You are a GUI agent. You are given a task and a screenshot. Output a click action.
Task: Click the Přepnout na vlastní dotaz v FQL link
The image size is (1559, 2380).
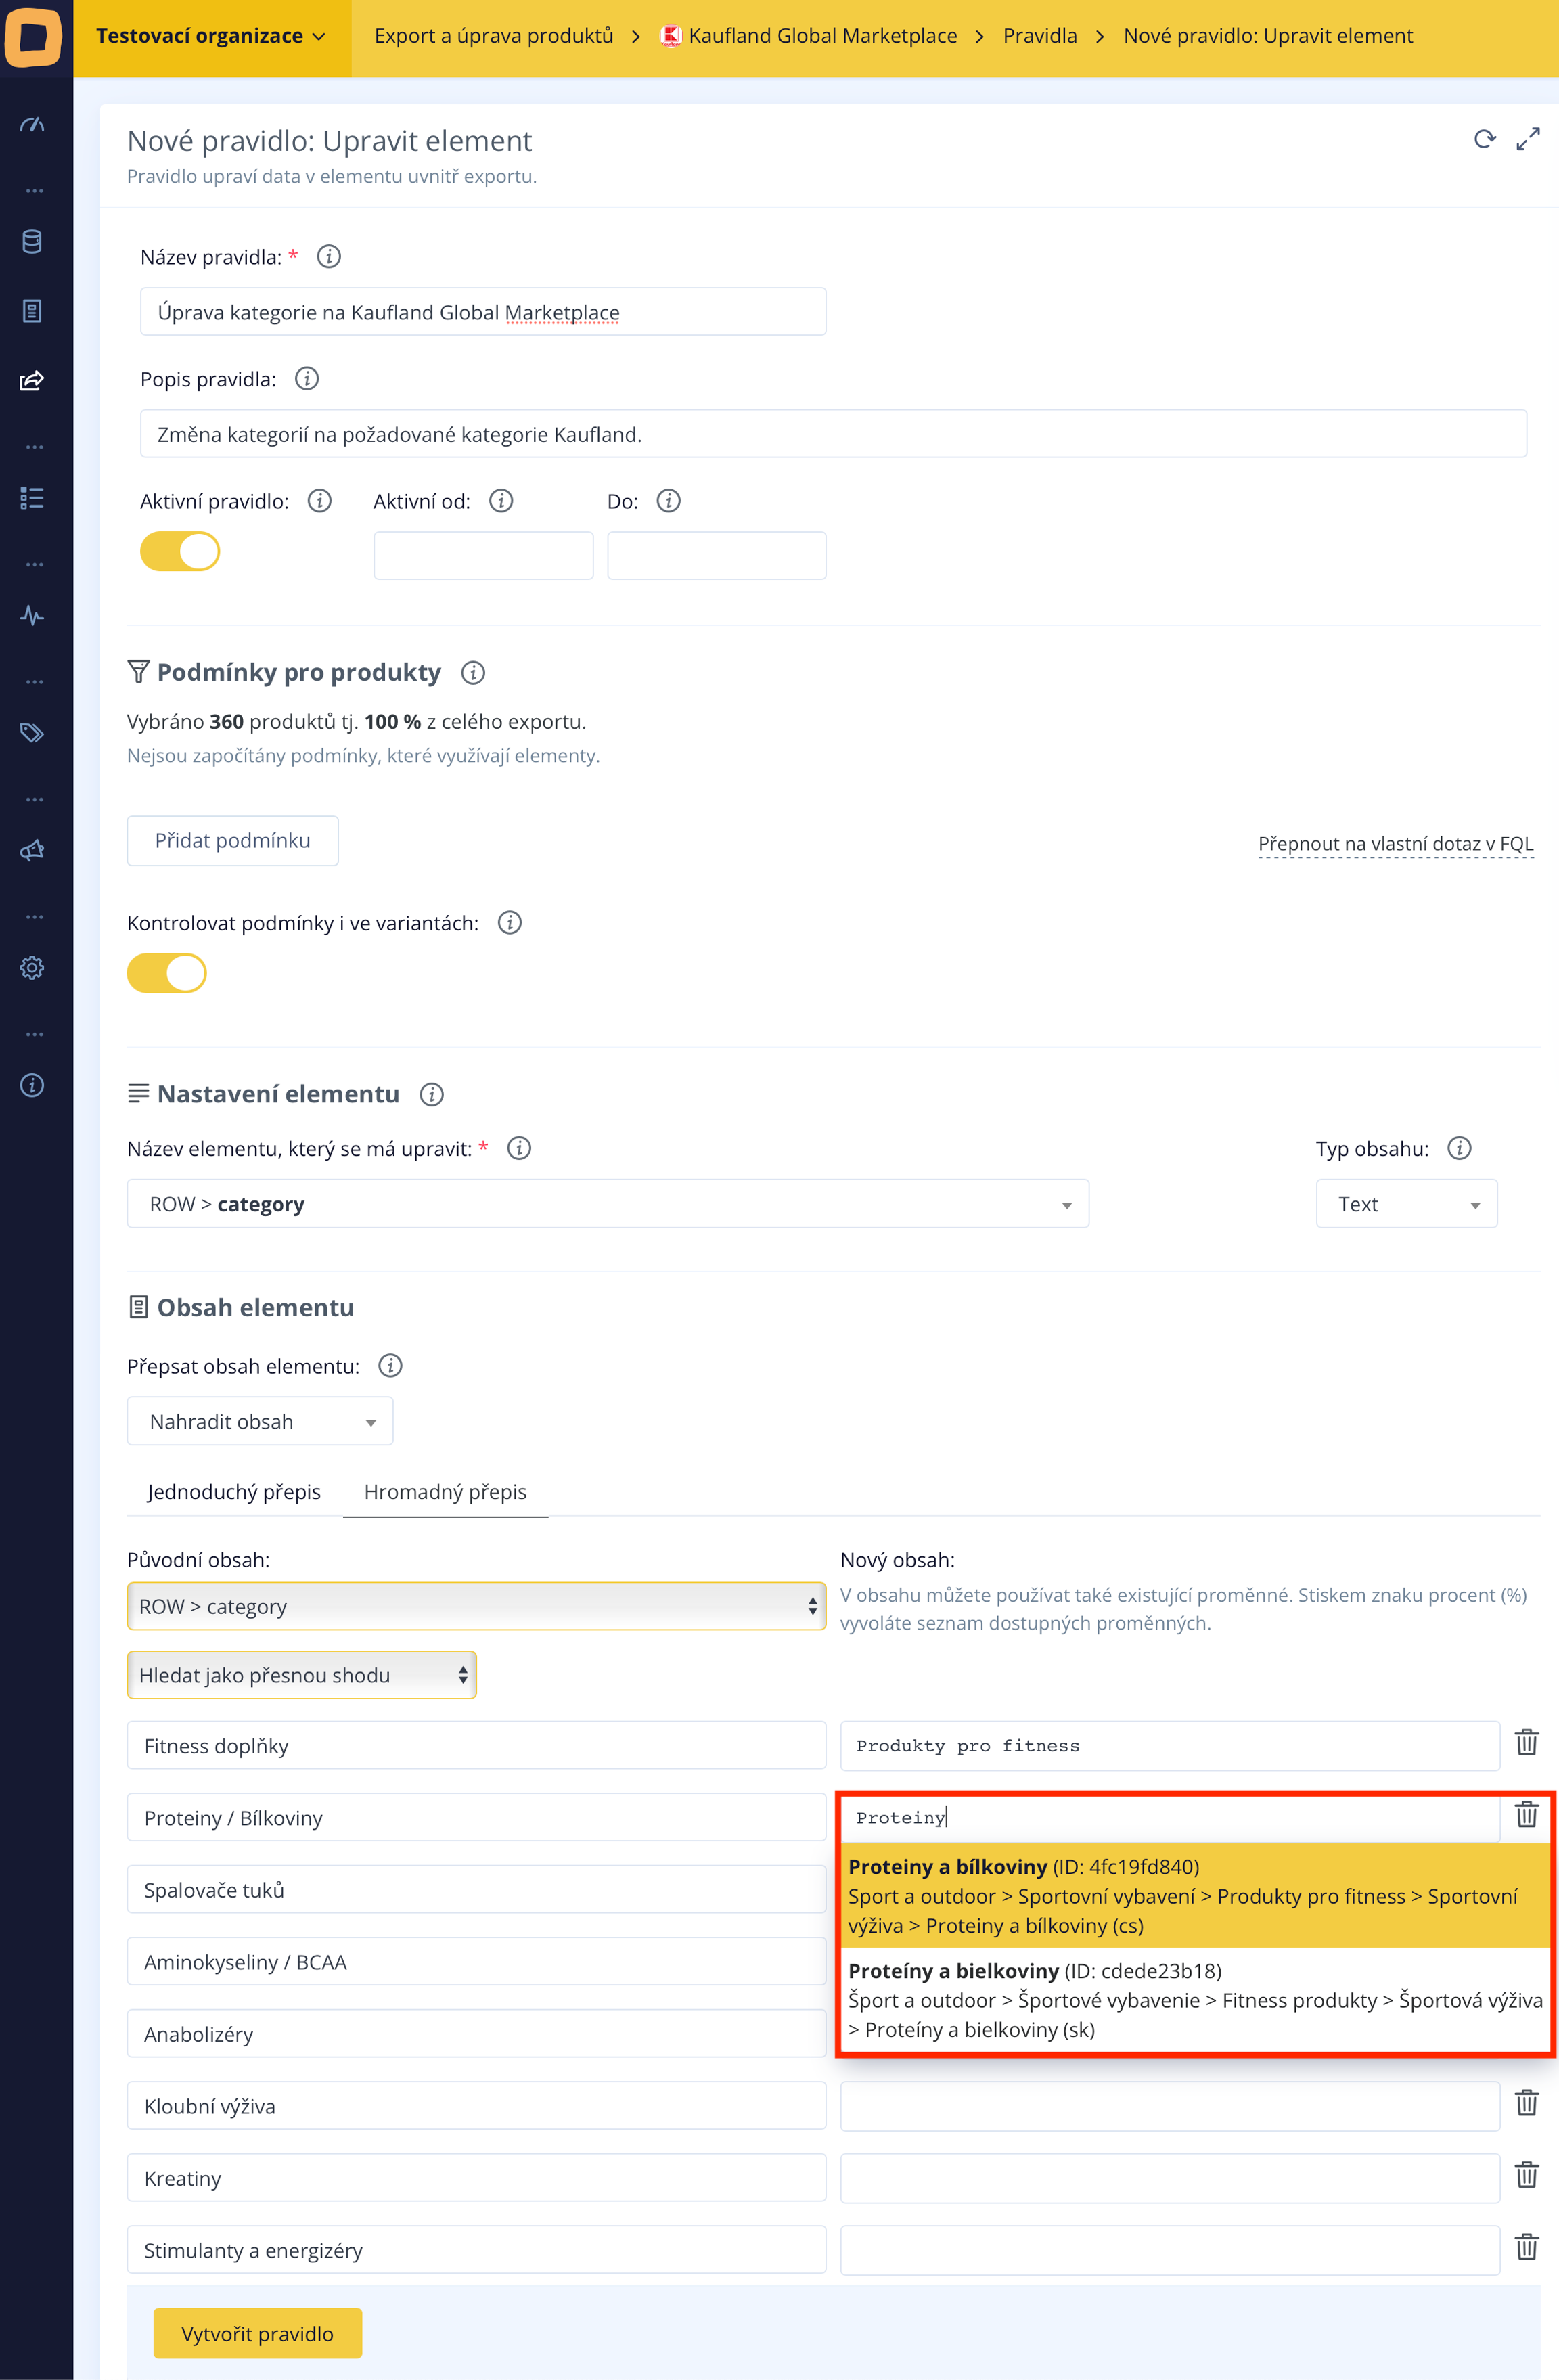[1395, 843]
